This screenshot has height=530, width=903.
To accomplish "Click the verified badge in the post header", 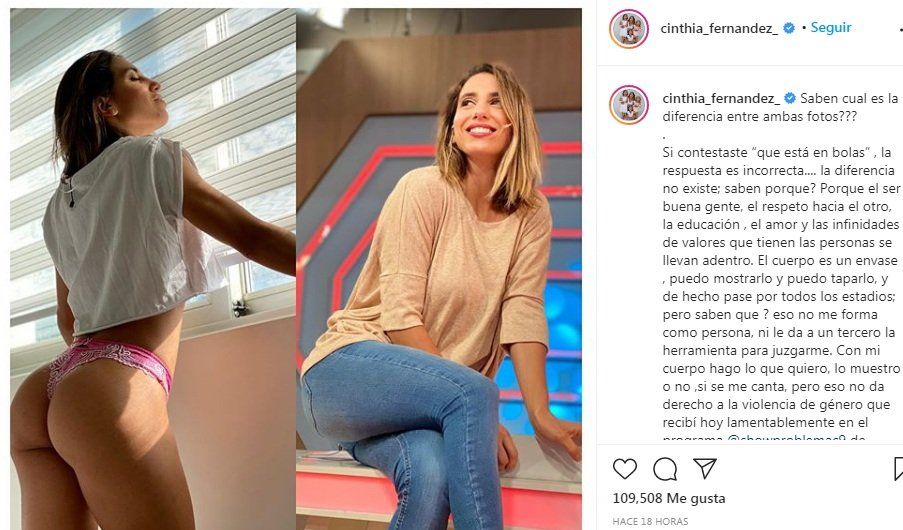I will click(790, 28).
